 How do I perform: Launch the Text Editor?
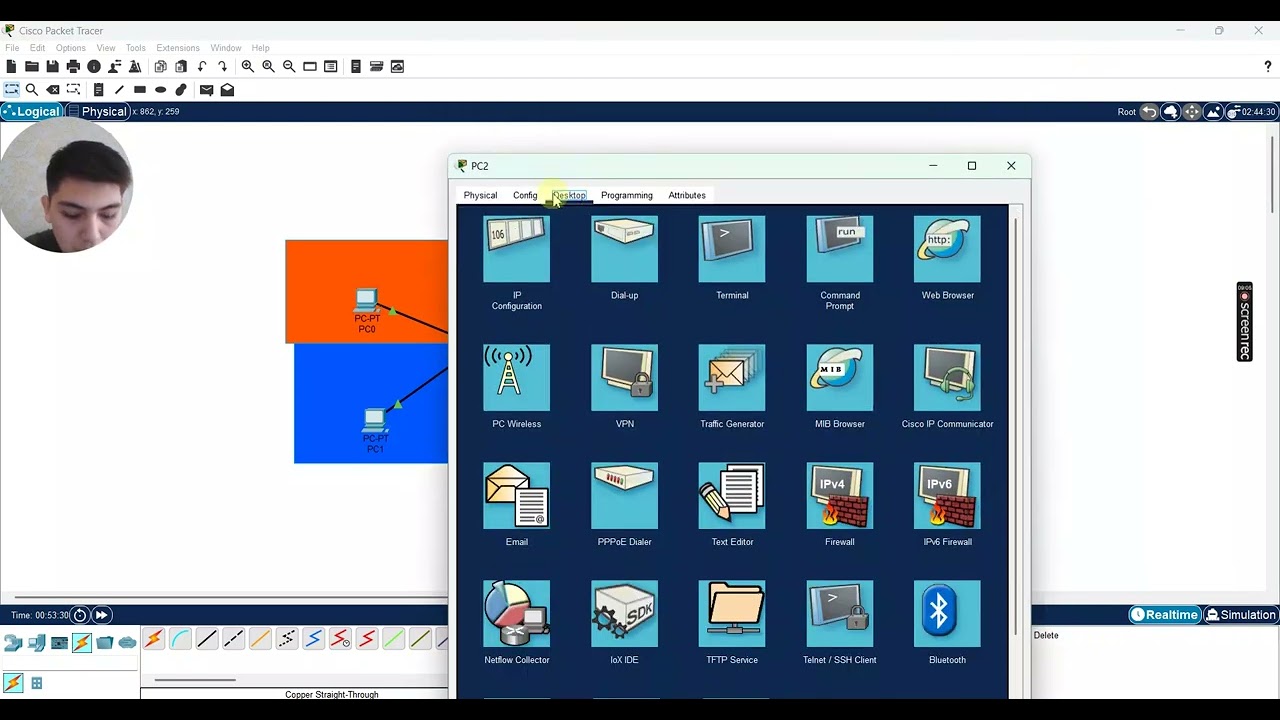732,495
